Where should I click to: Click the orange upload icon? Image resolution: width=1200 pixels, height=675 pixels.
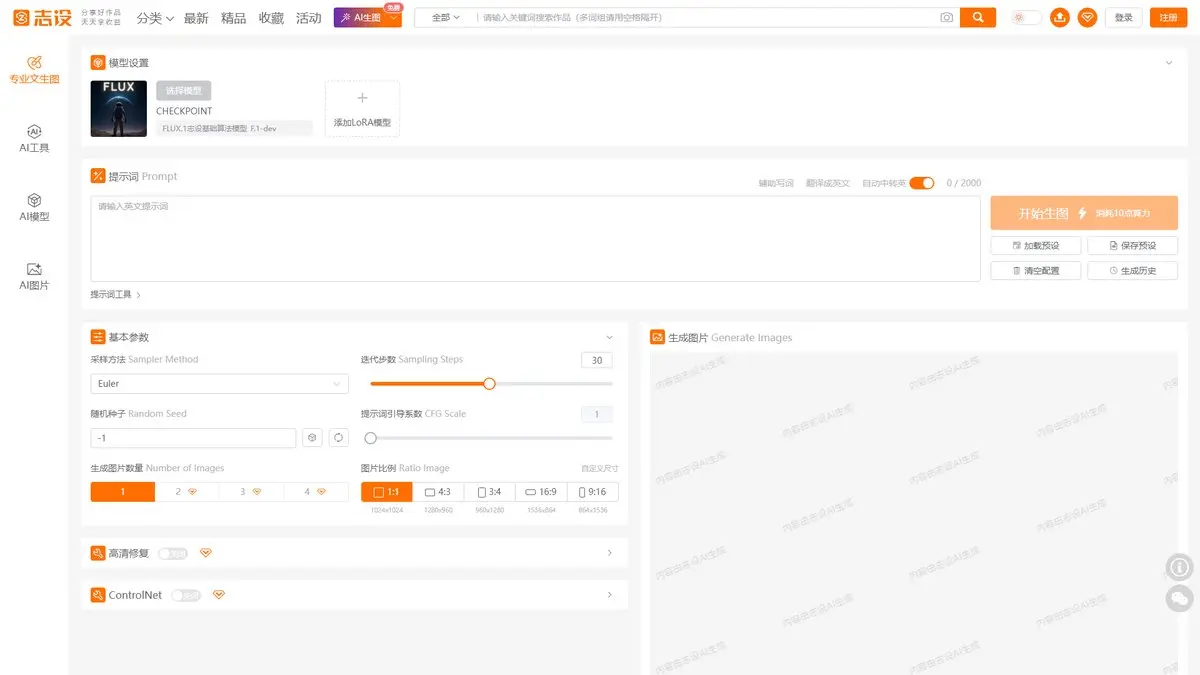point(1060,18)
